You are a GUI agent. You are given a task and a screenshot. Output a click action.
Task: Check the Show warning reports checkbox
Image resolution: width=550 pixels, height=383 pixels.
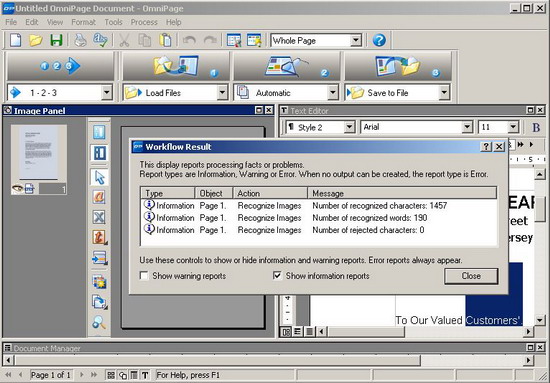pyautogui.click(x=144, y=276)
